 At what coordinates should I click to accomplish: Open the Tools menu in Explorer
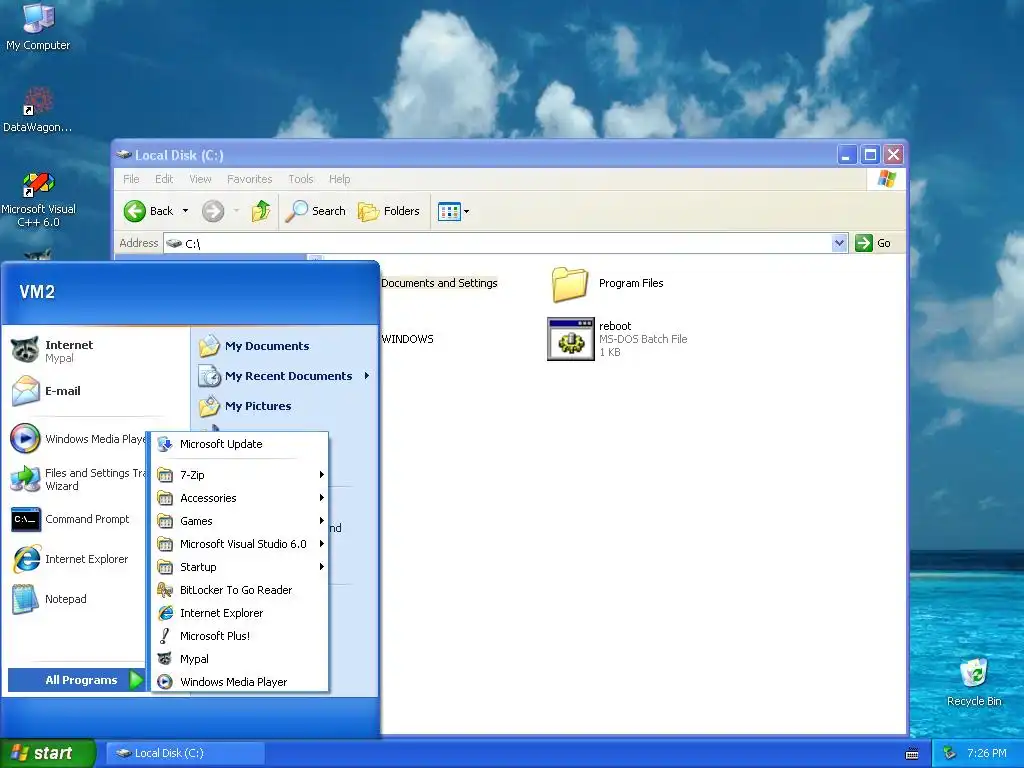(300, 179)
